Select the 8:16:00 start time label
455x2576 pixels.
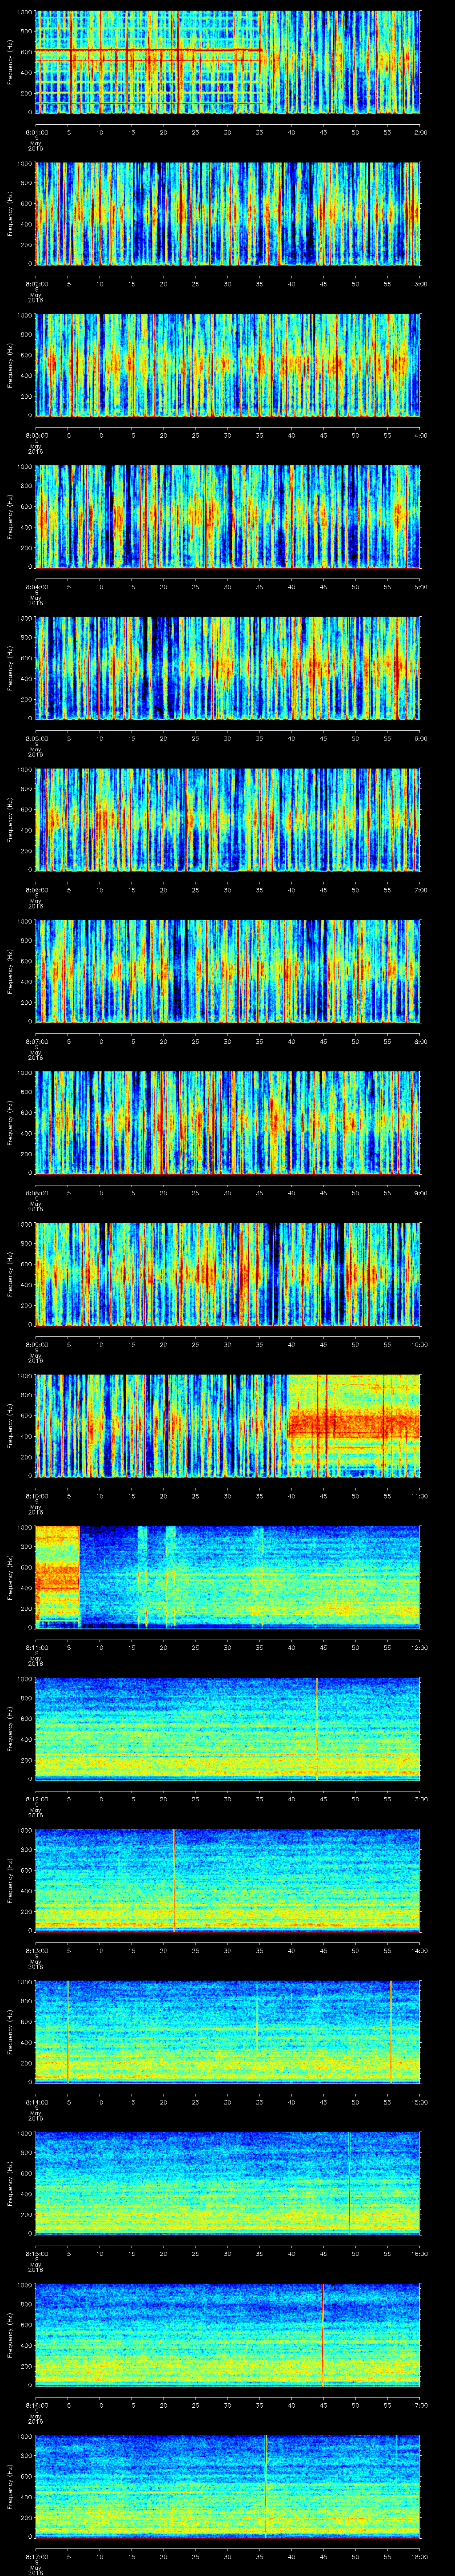pyautogui.click(x=36, y=2404)
